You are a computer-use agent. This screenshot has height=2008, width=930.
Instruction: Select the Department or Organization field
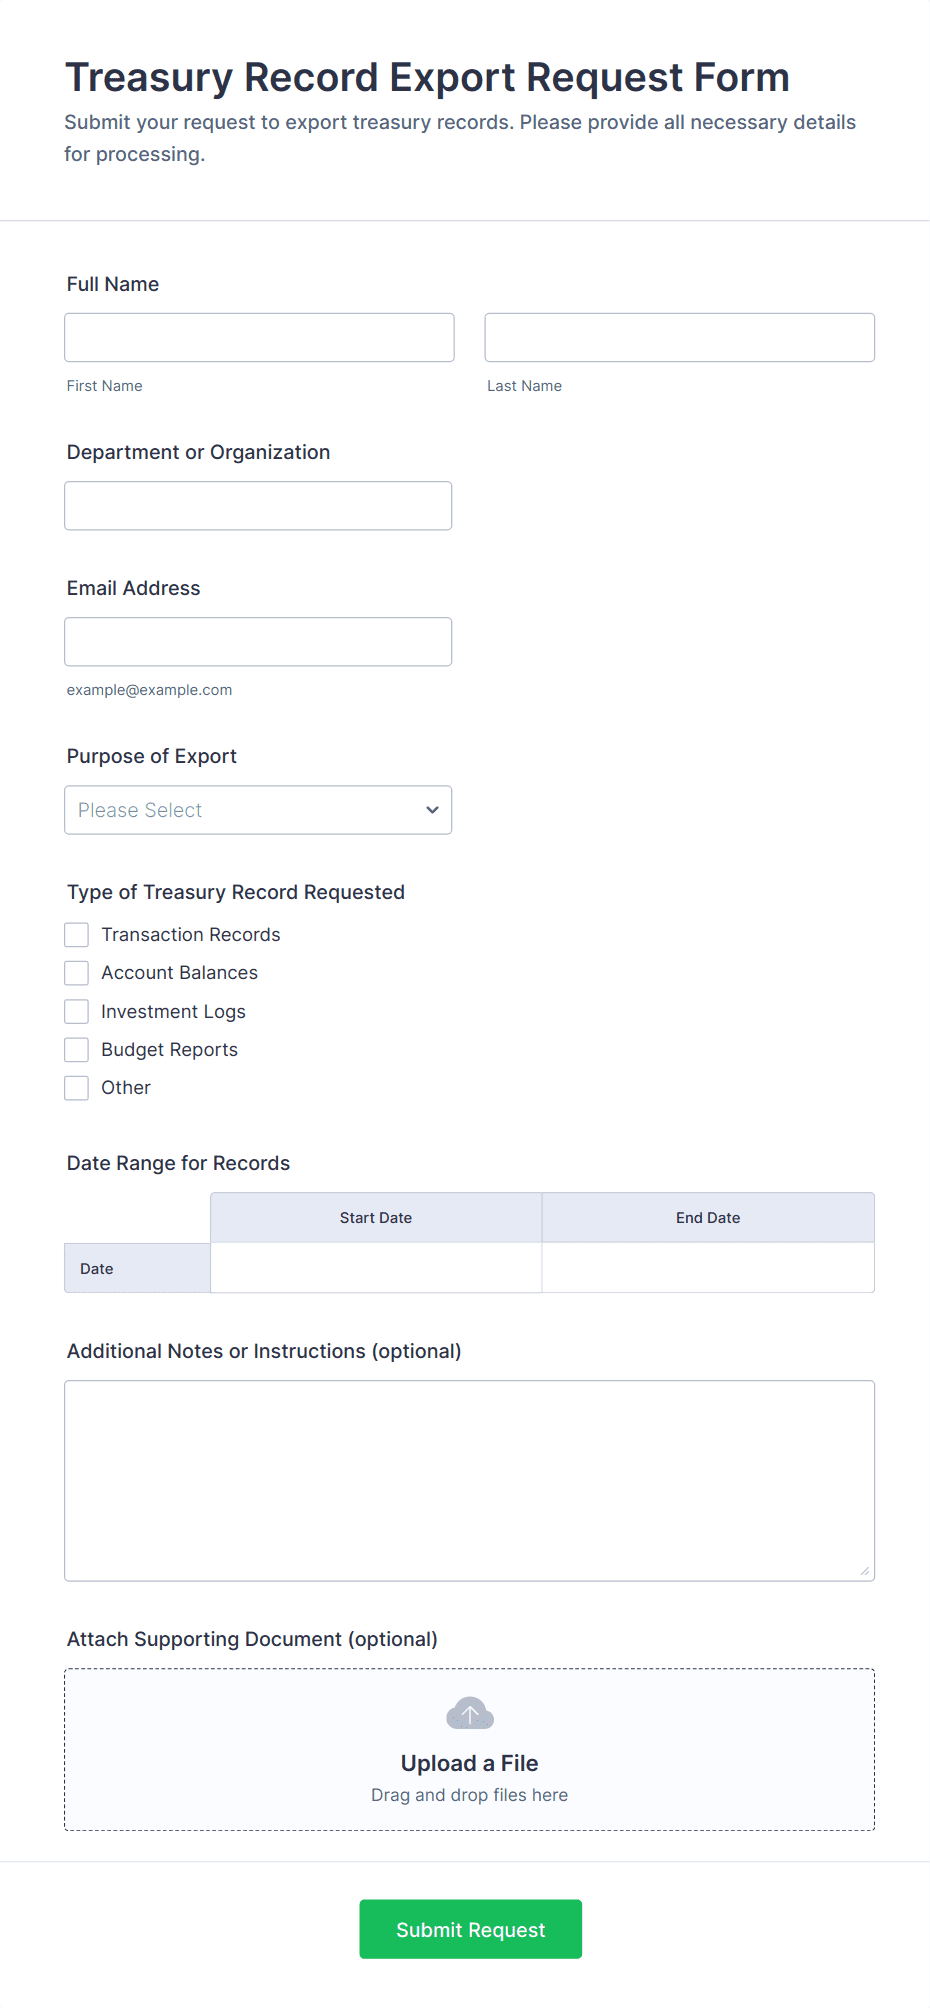tap(258, 506)
